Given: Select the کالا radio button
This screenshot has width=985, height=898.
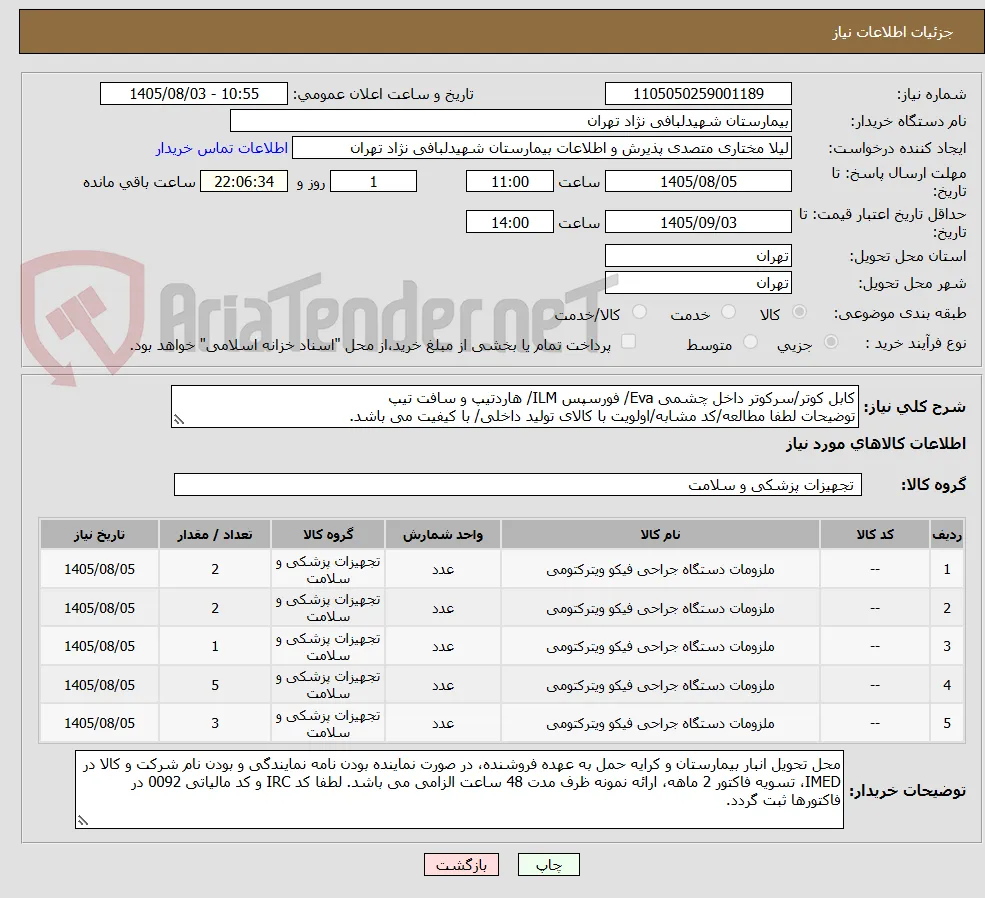Looking at the screenshot, I should (x=799, y=312).
